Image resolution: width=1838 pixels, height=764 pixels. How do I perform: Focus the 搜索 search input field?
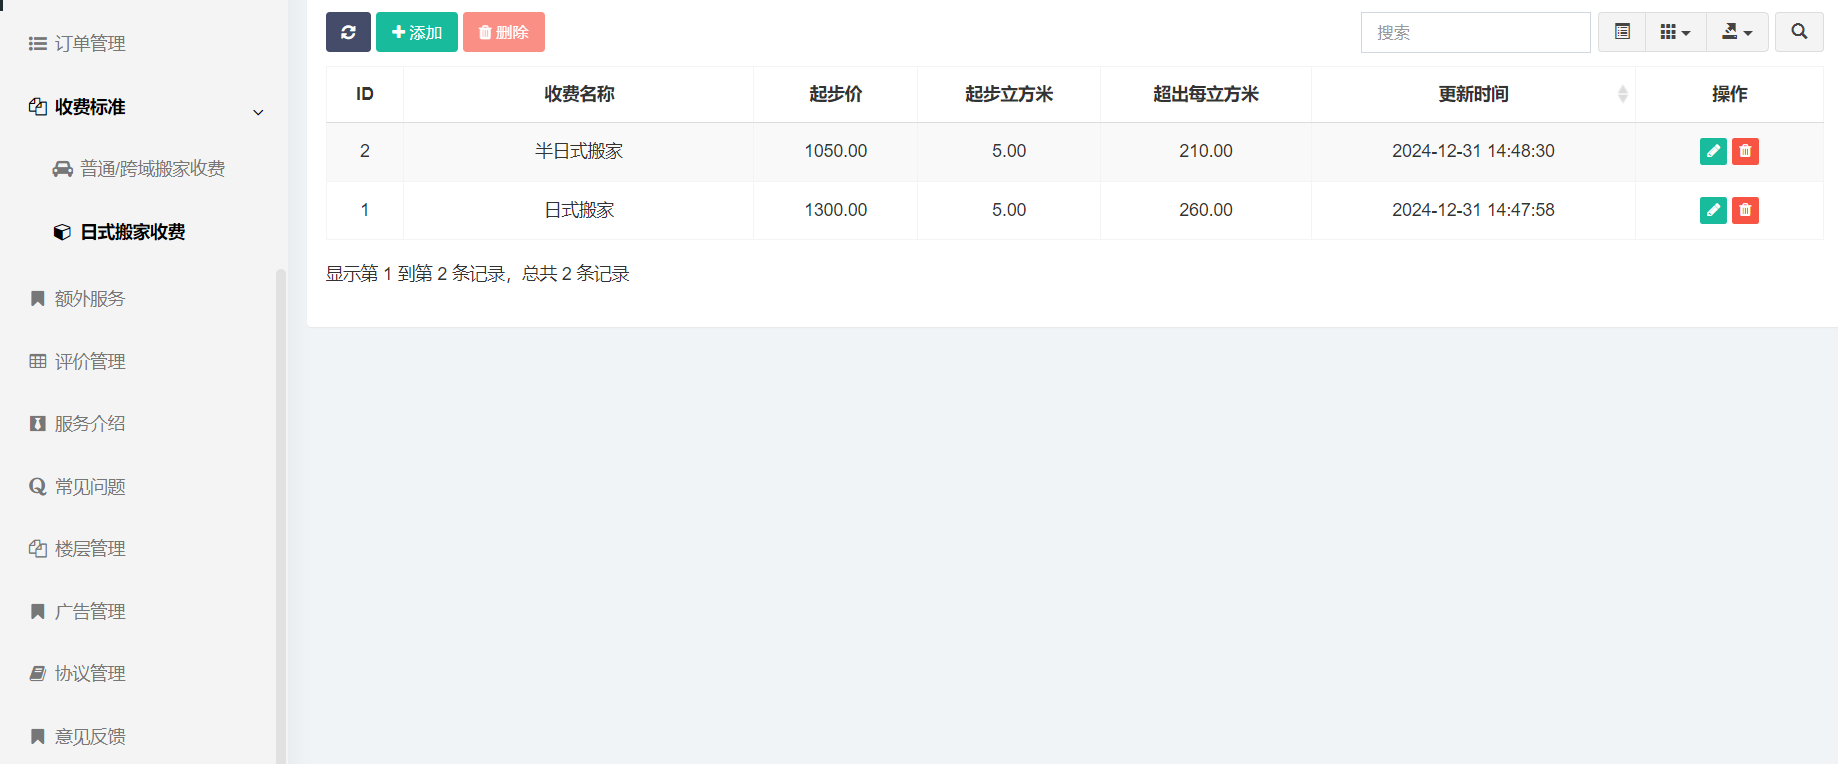click(x=1475, y=32)
